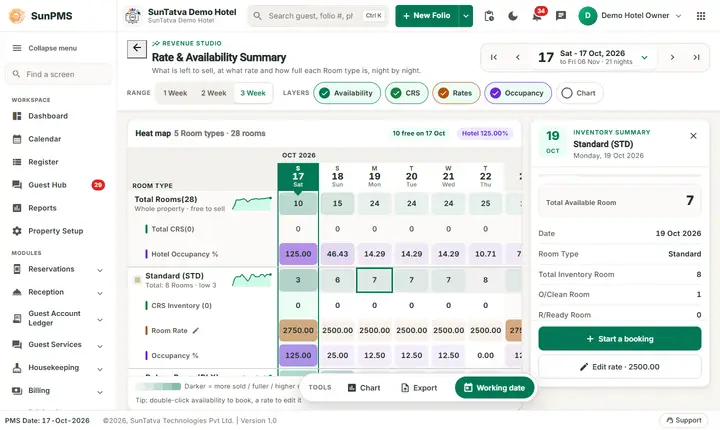Open New Folio dropdown arrow
This screenshot has height=430, width=720.
click(x=466, y=16)
